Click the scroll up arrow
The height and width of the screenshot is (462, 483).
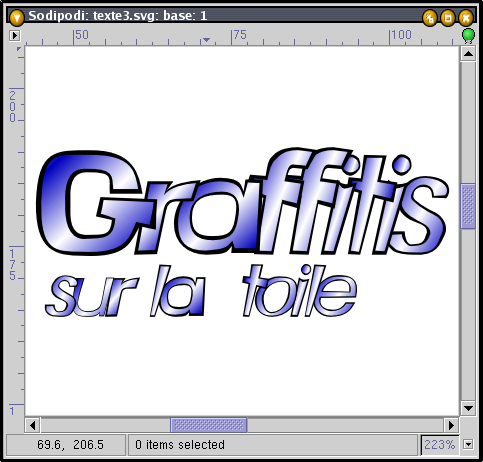[x=468, y=54]
